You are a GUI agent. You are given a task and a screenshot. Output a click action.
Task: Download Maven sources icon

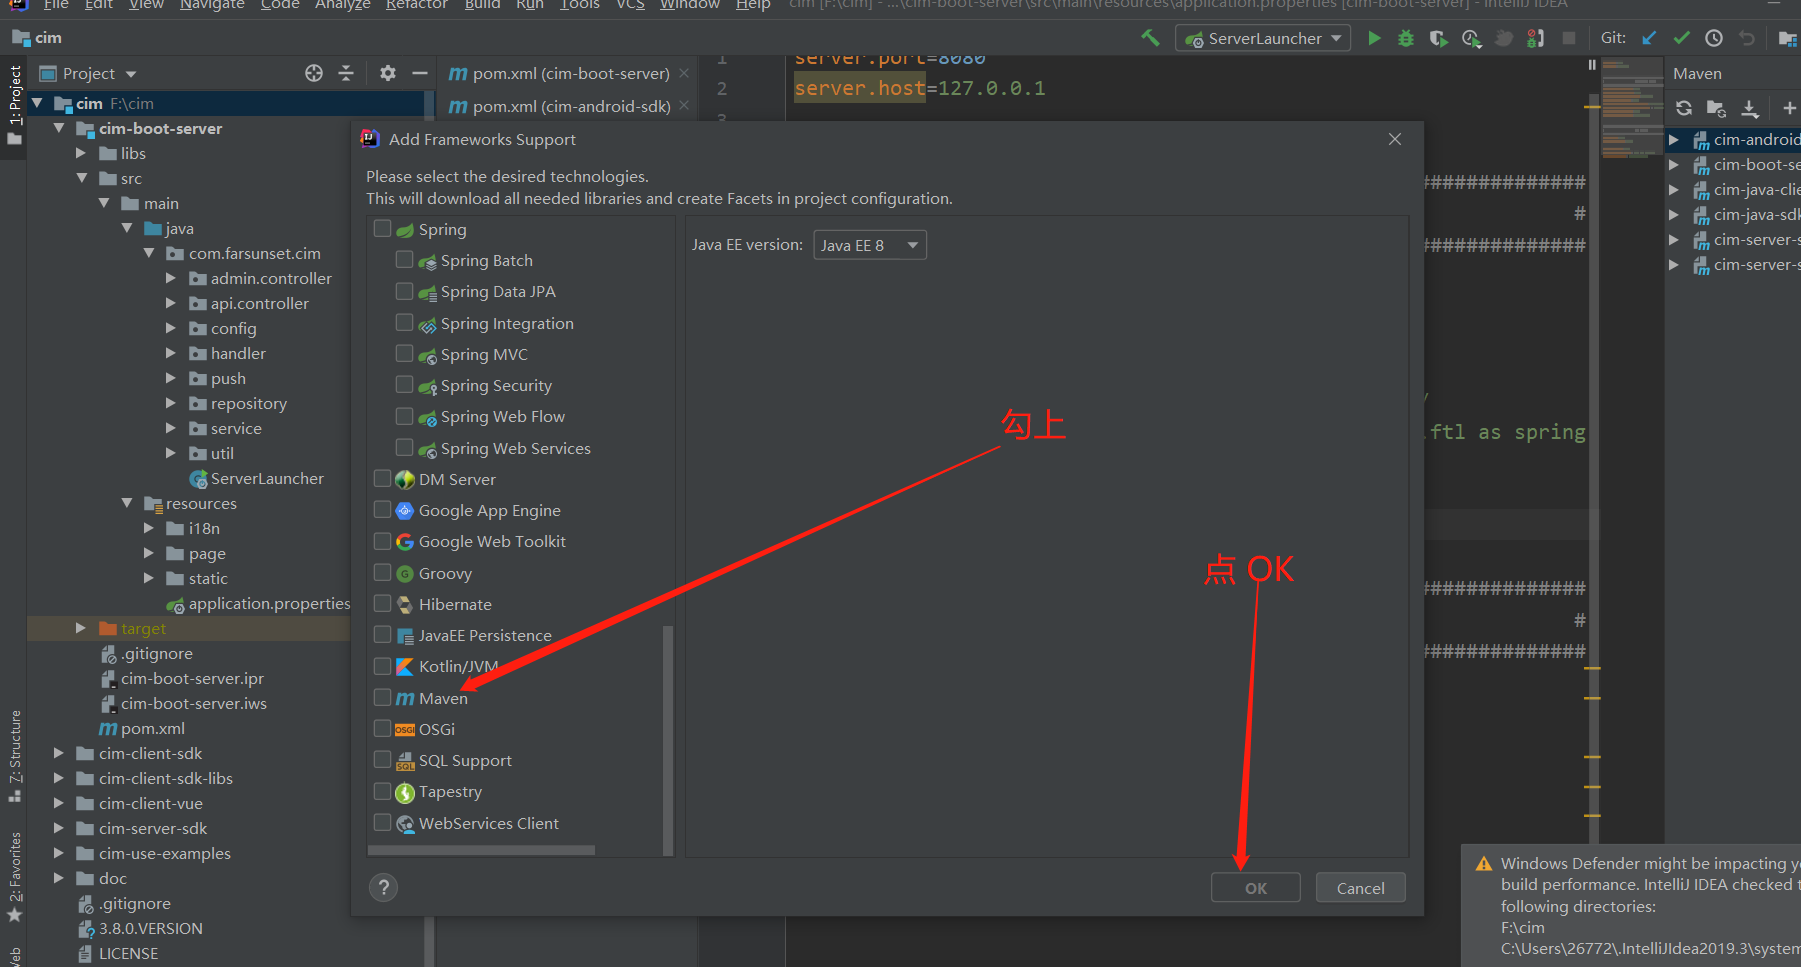click(x=1749, y=108)
